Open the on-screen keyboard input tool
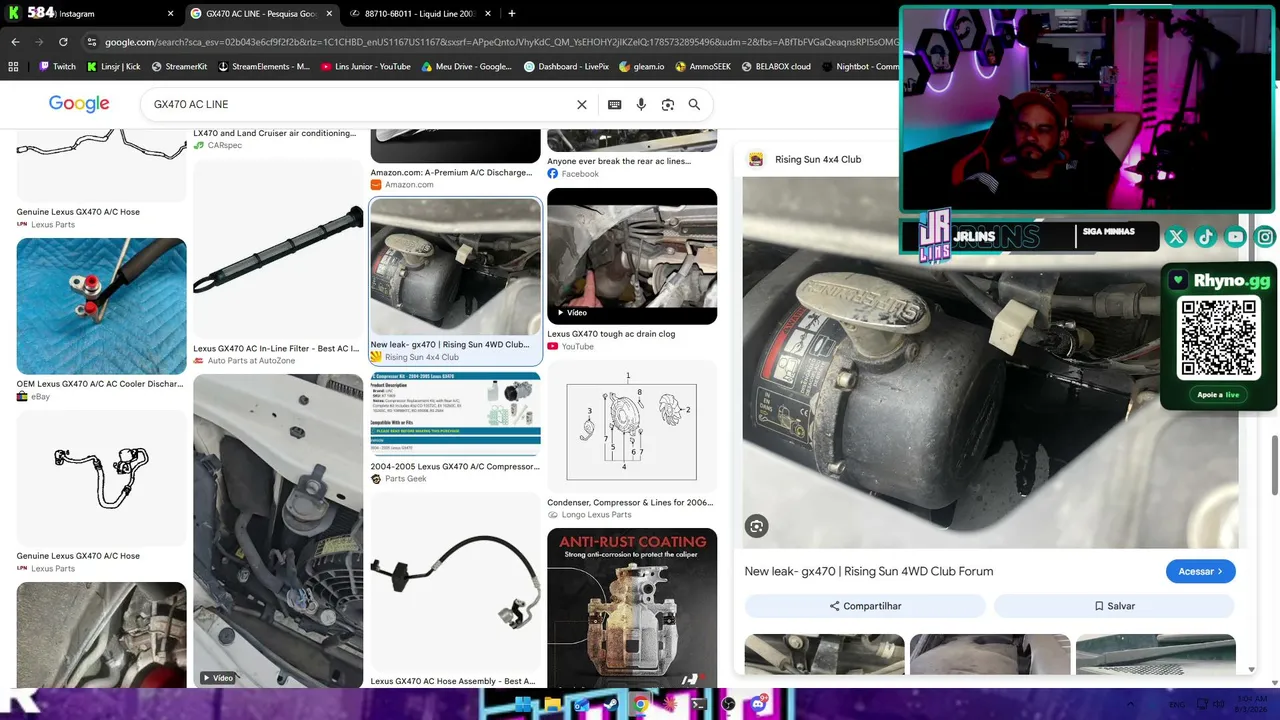Image resolution: width=1280 pixels, height=720 pixels. click(614, 104)
